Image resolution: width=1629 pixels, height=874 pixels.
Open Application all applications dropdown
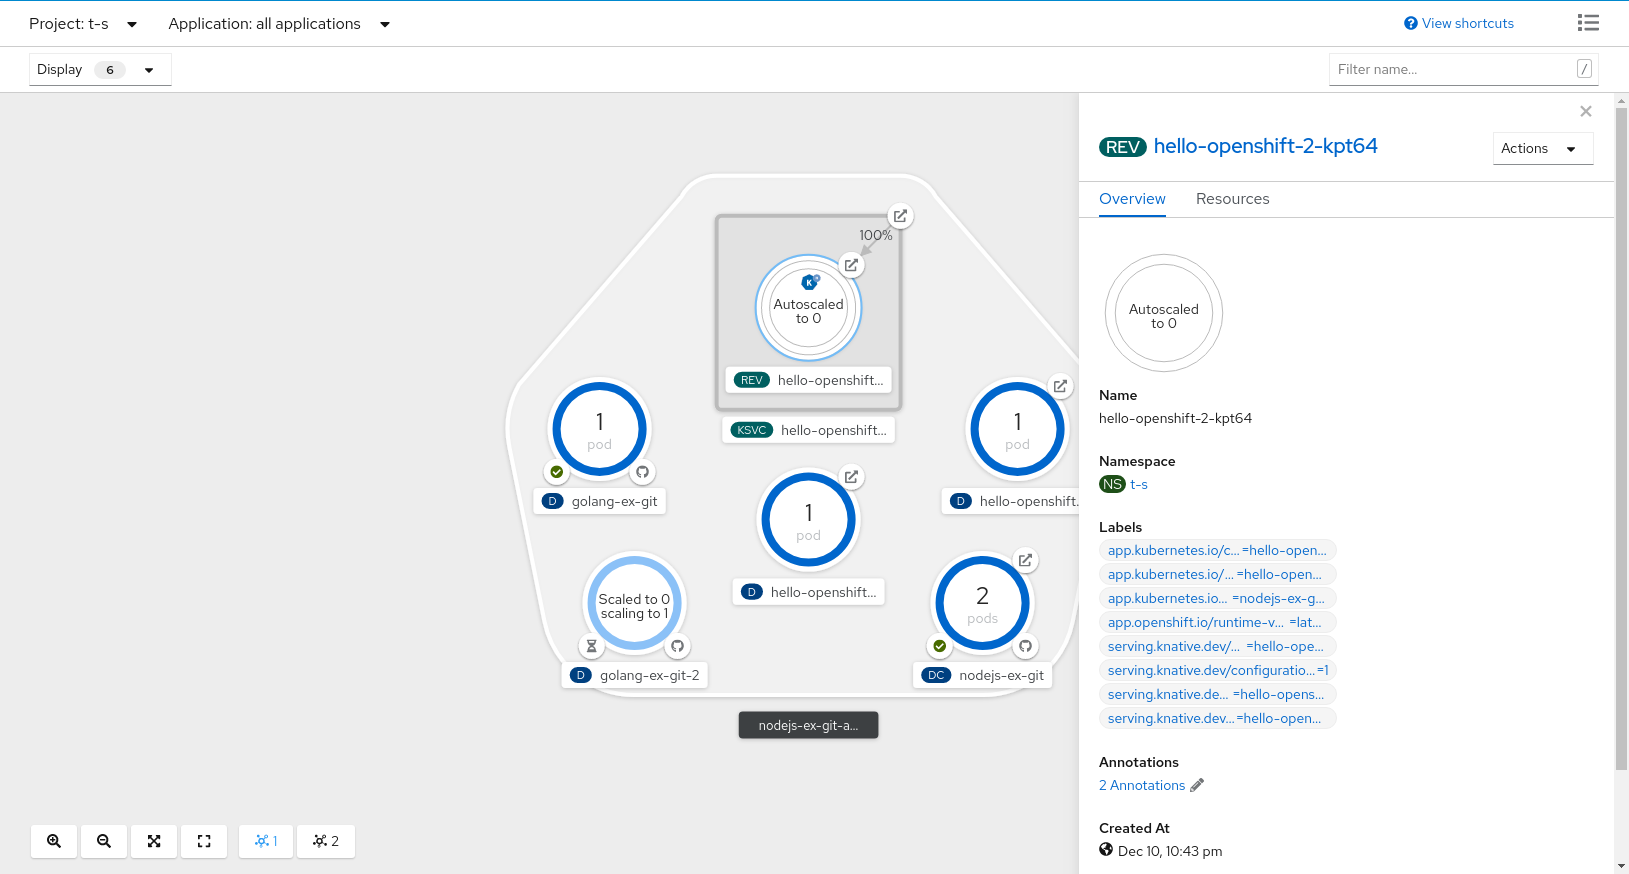[x=279, y=24]
